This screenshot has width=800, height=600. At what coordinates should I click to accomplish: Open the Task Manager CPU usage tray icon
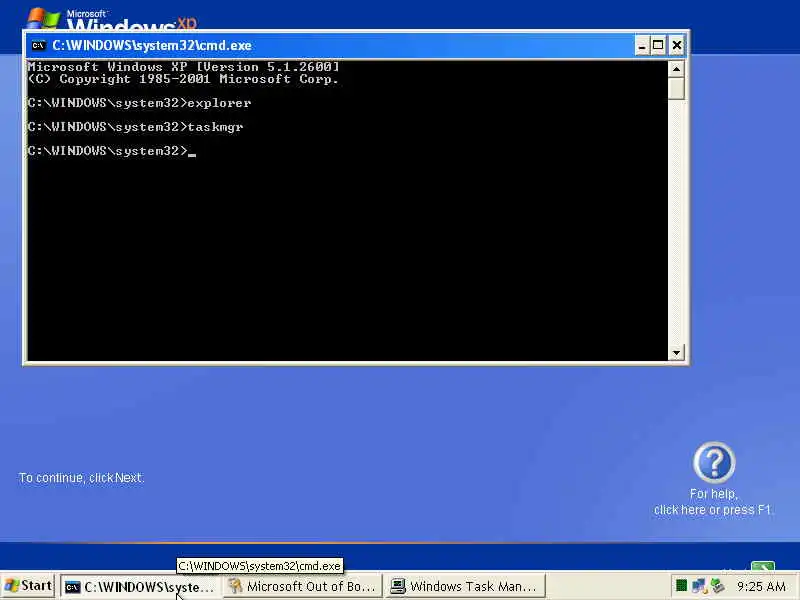pyautogui.click(x=681, y=585)
